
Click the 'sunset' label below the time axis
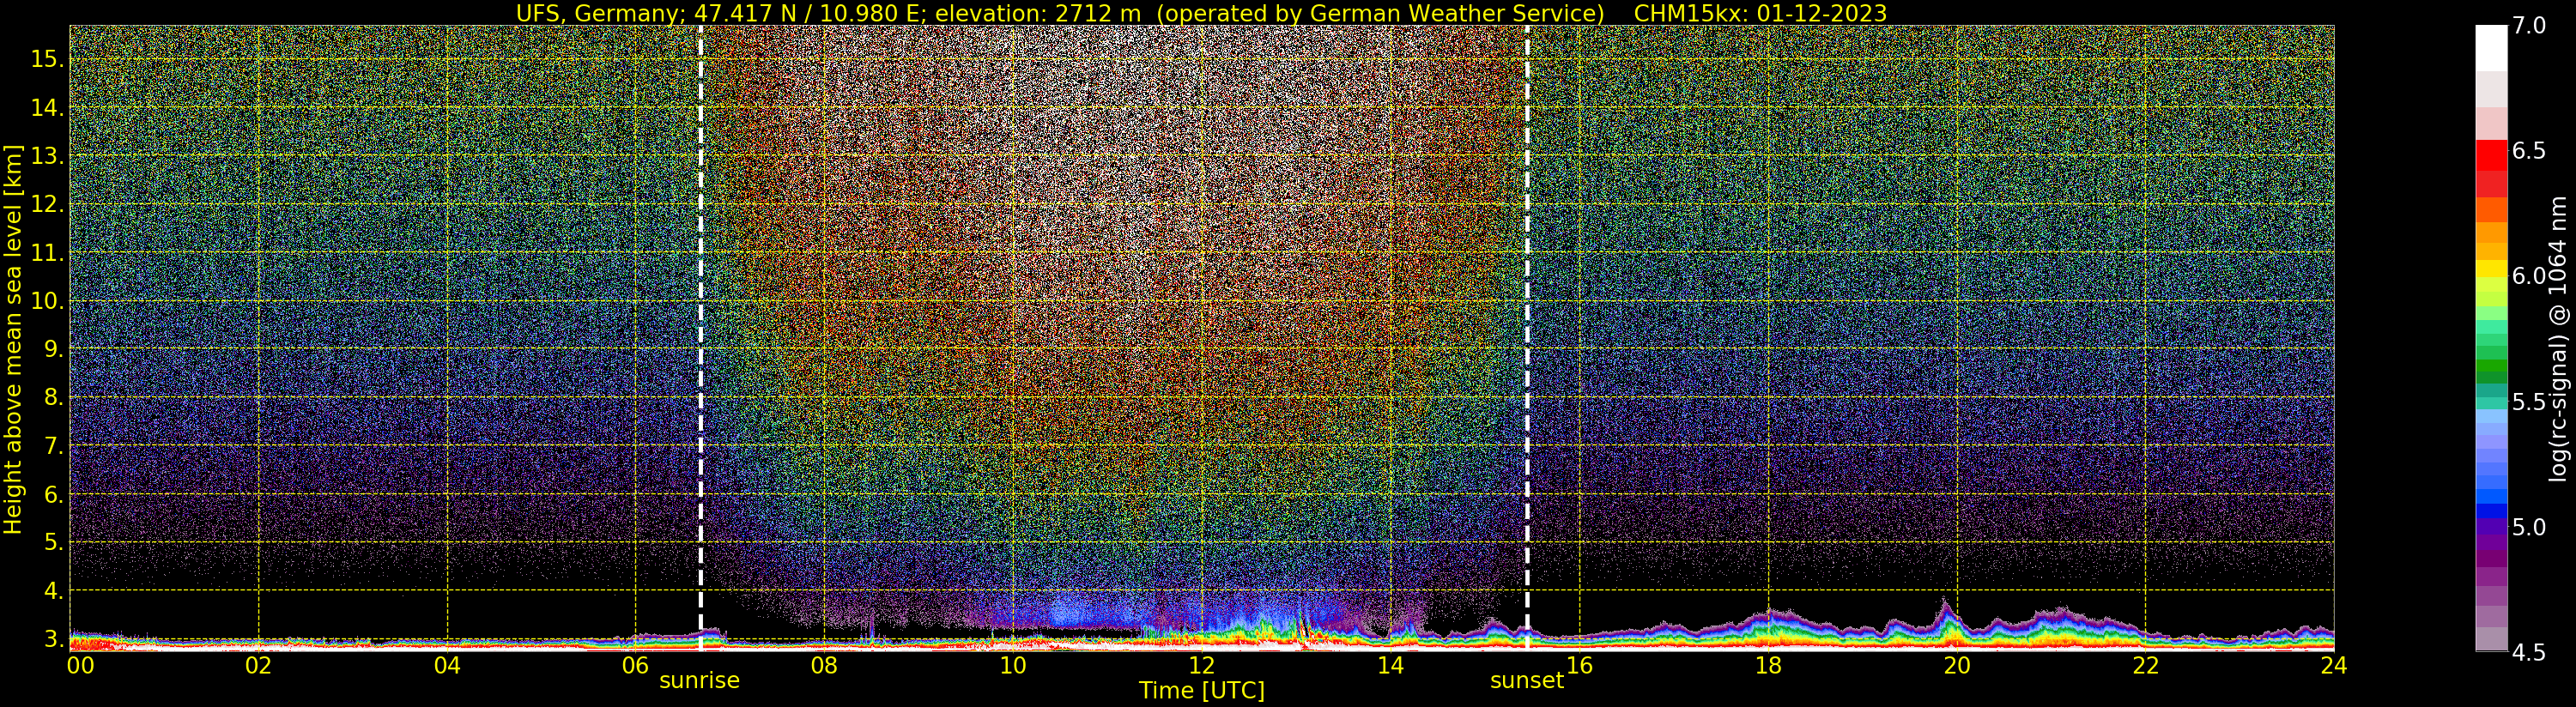pos(1526,681)
